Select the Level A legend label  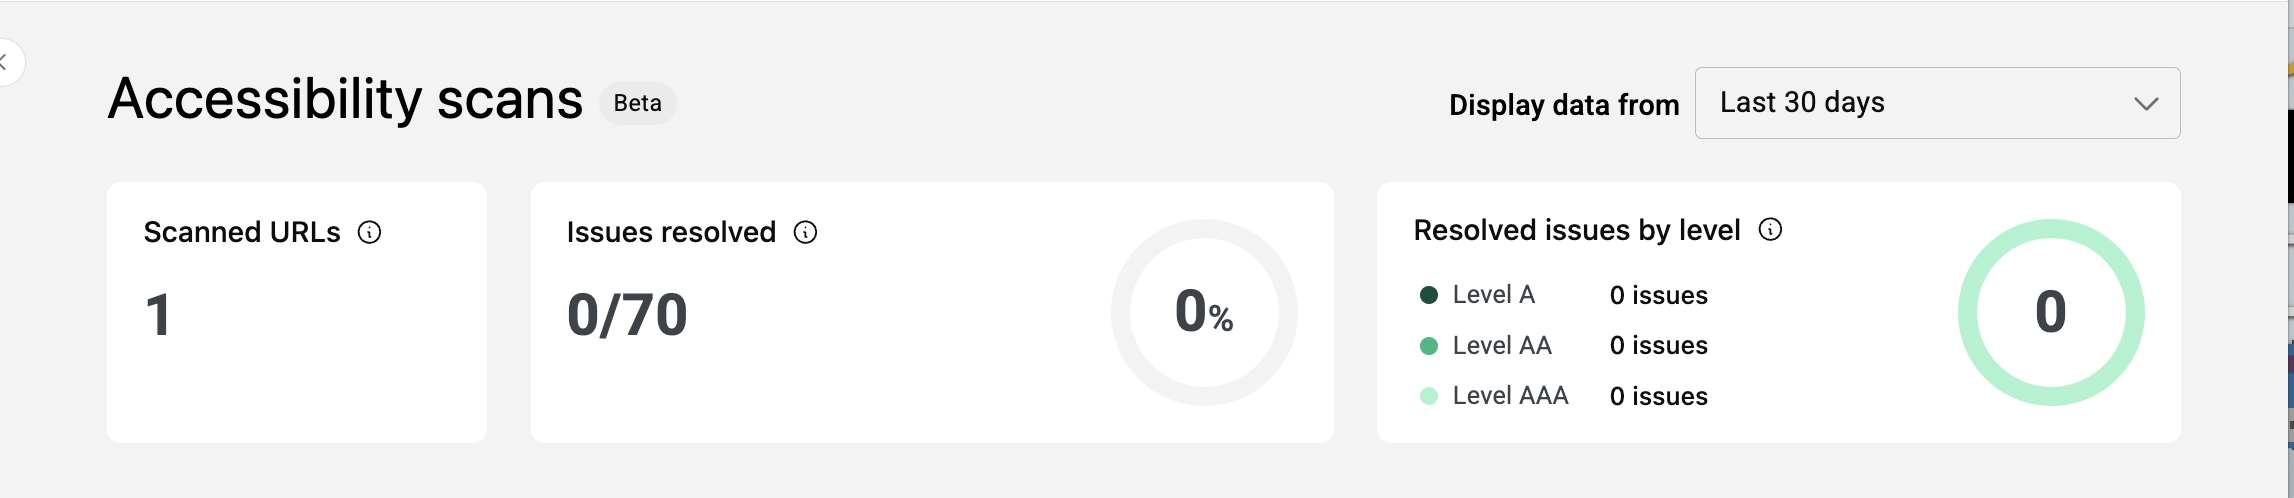1493,295
